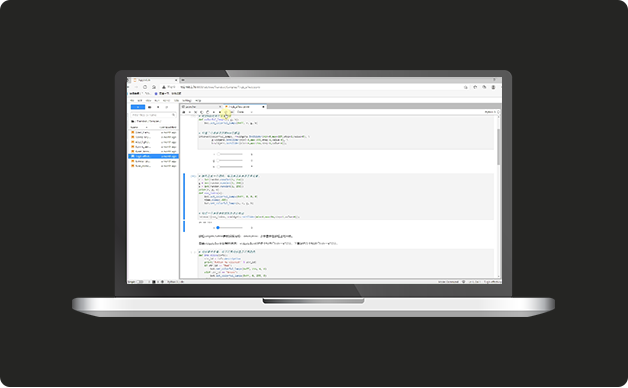628x388 pixels.
Task: Click the filter files by name field
Action: point(153,115)
